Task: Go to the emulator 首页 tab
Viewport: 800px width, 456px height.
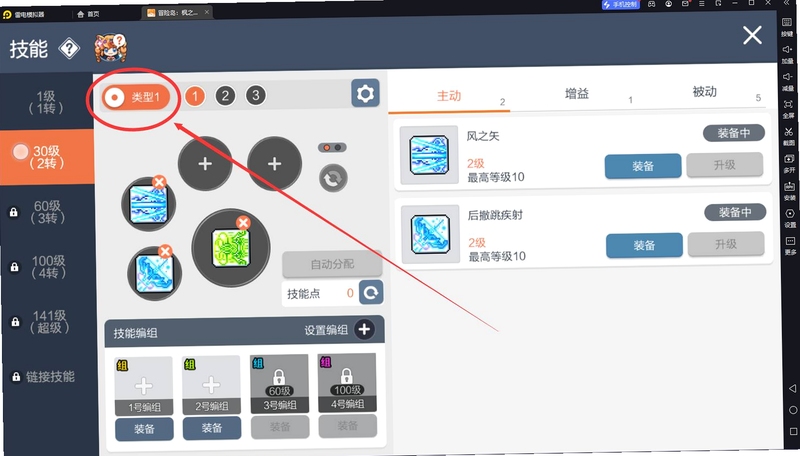Action: click(x=88, y=14)
